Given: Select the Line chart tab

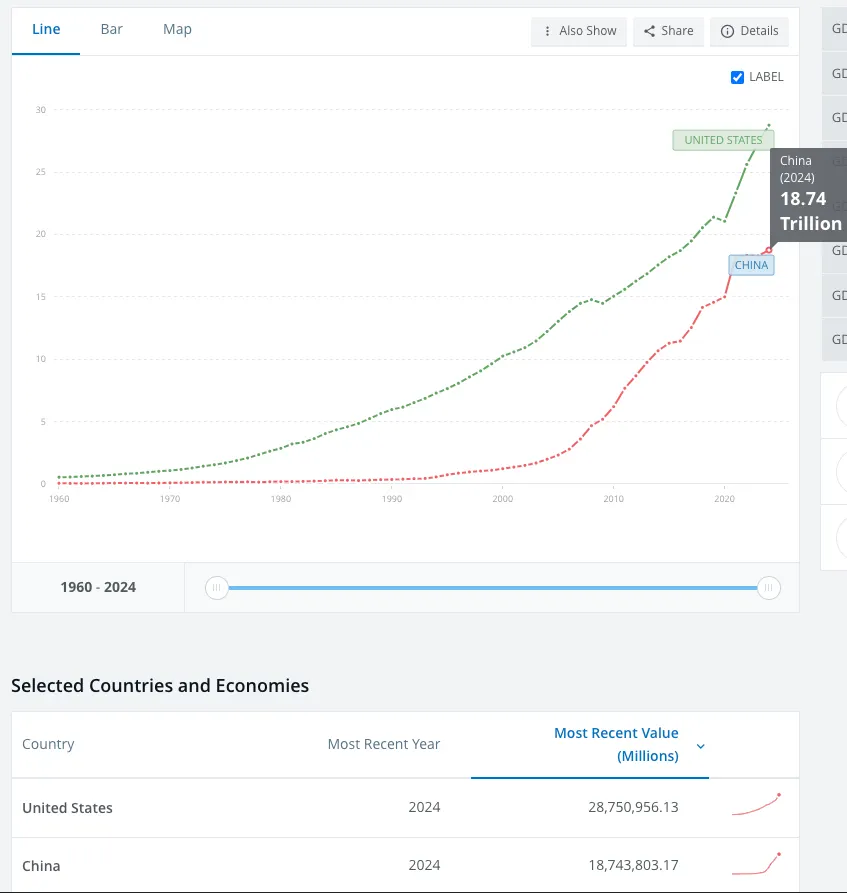Looking at the screenshot, I should click(x=46, y=30).
